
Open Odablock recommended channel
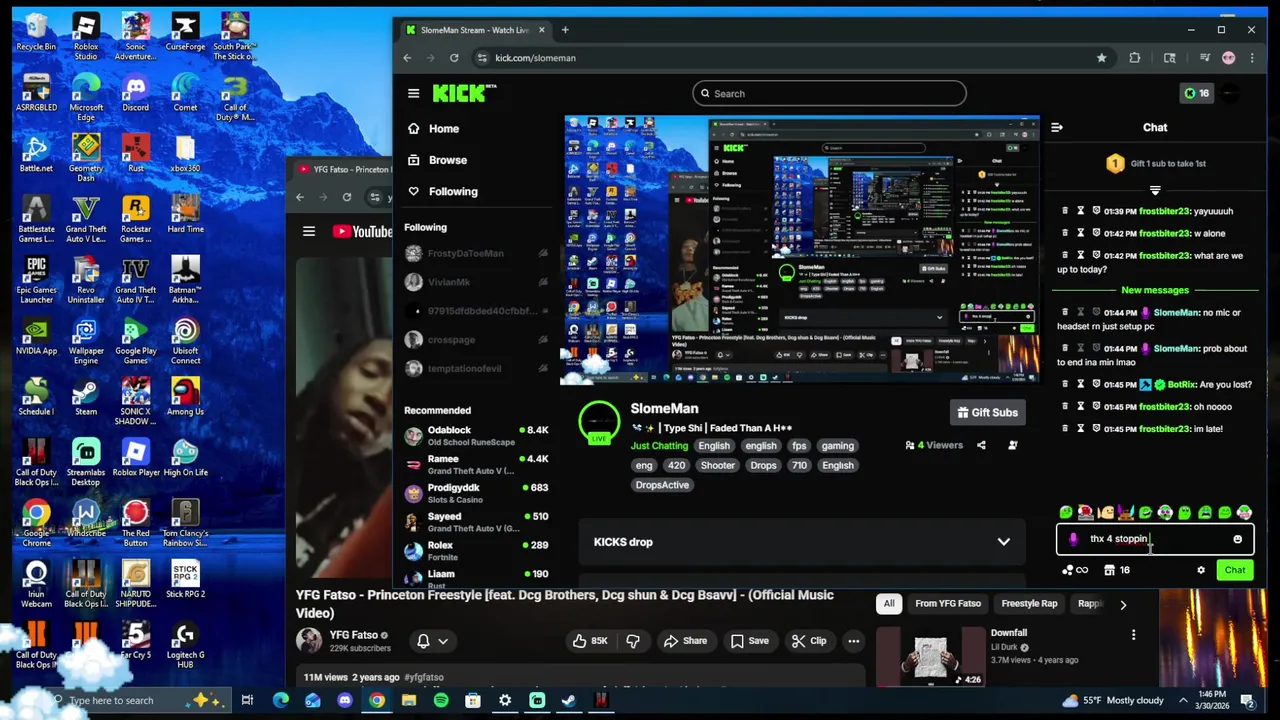(476, 435)
